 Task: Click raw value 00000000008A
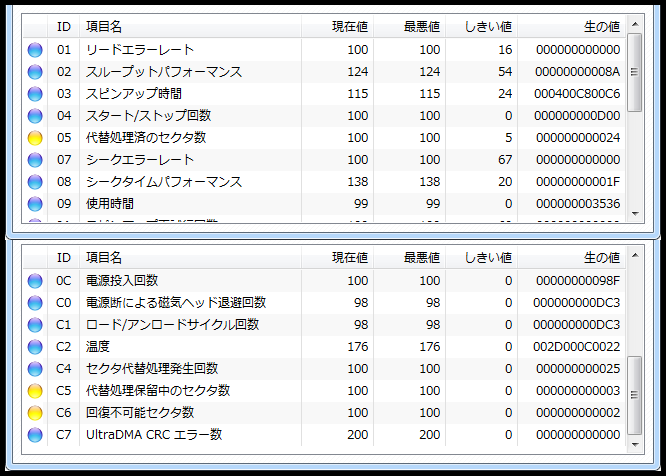tap(578, 72)
